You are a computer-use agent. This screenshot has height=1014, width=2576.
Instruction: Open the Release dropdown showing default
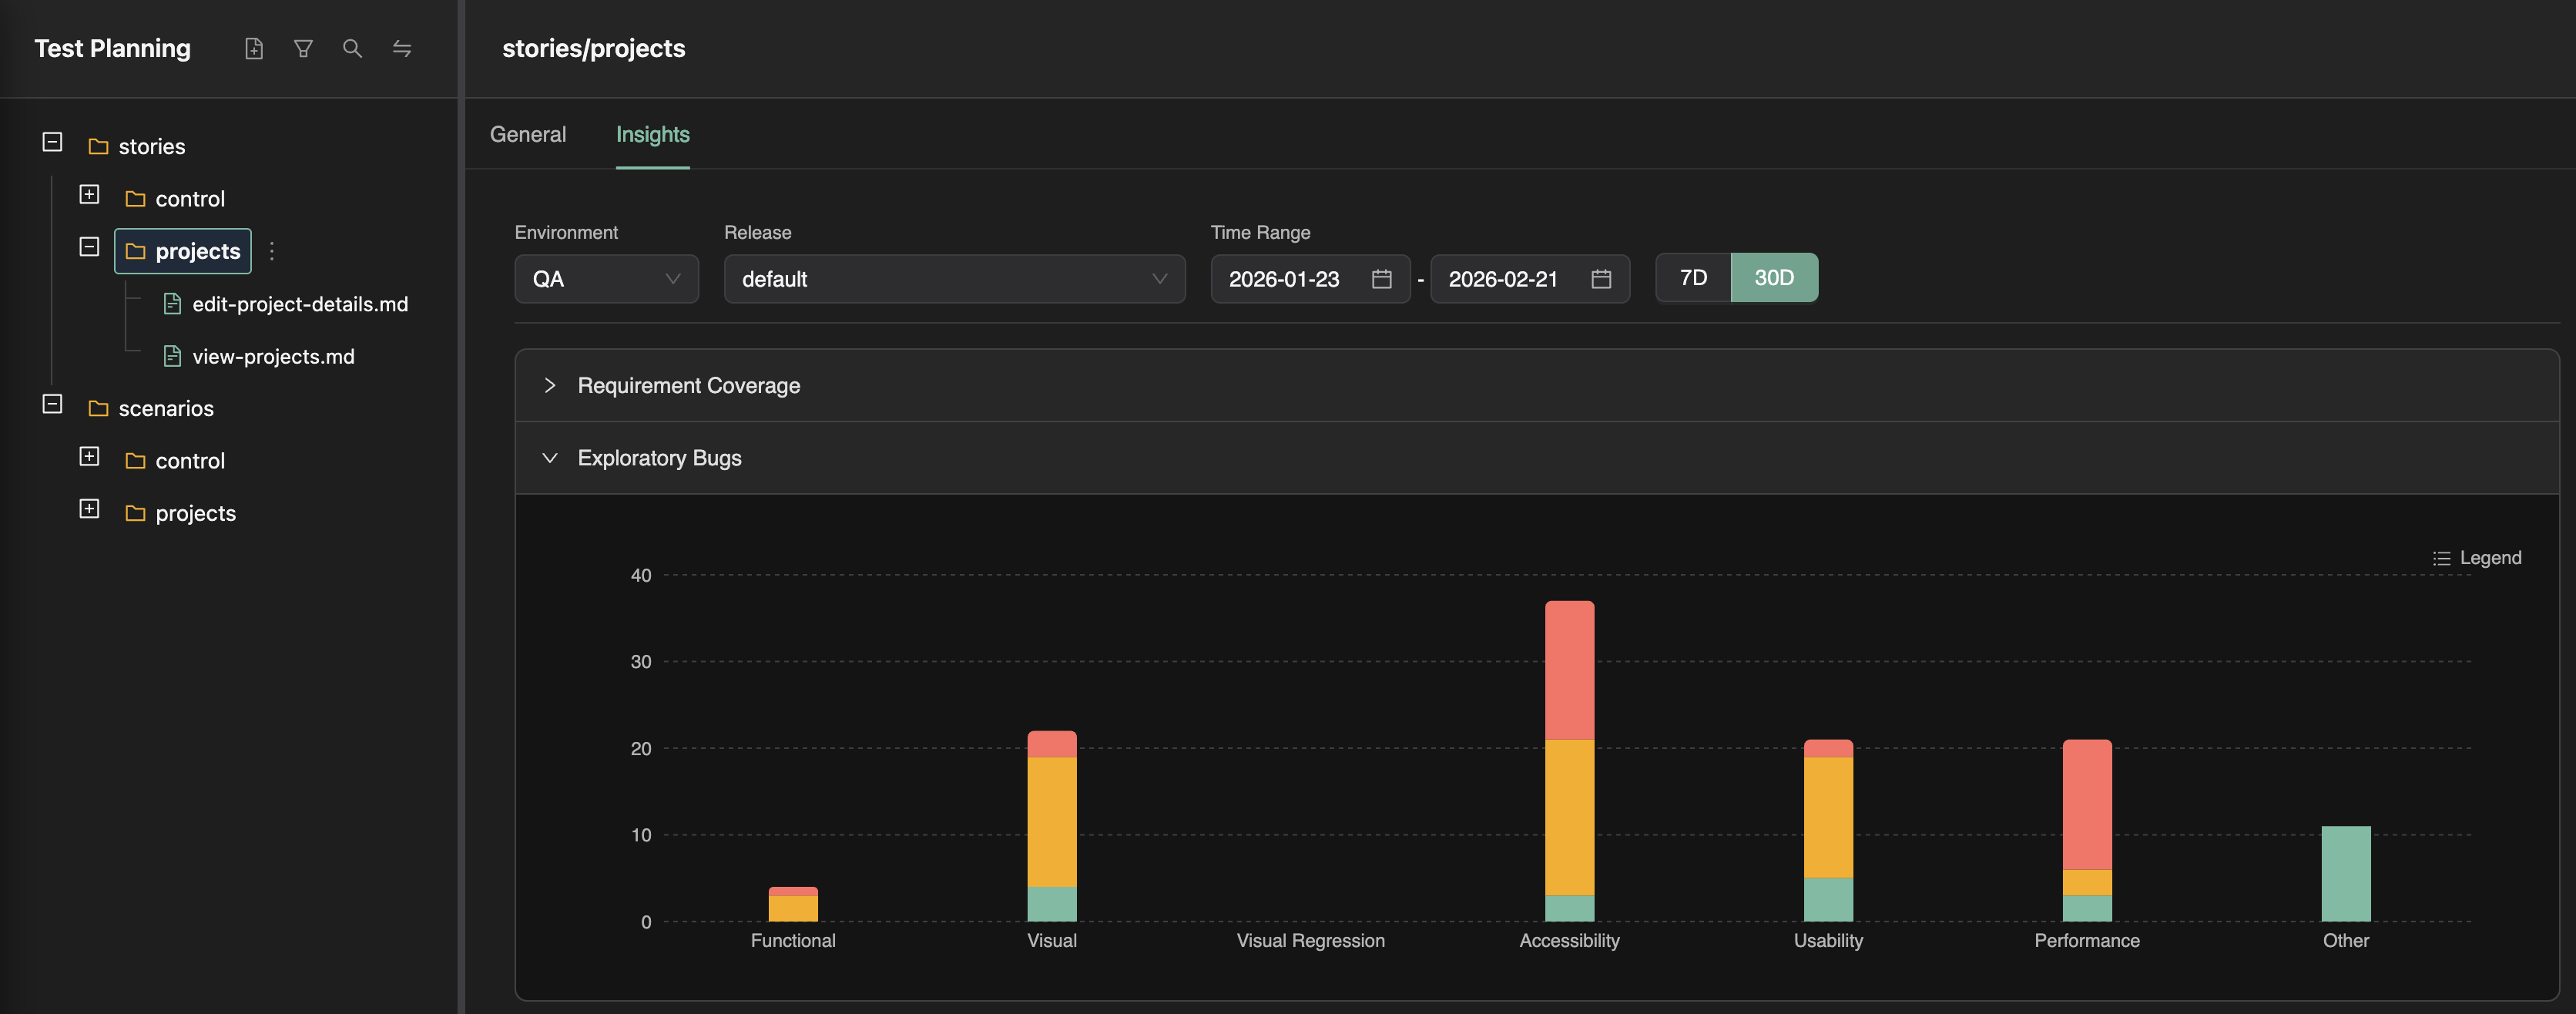click(x=953, y=279)
